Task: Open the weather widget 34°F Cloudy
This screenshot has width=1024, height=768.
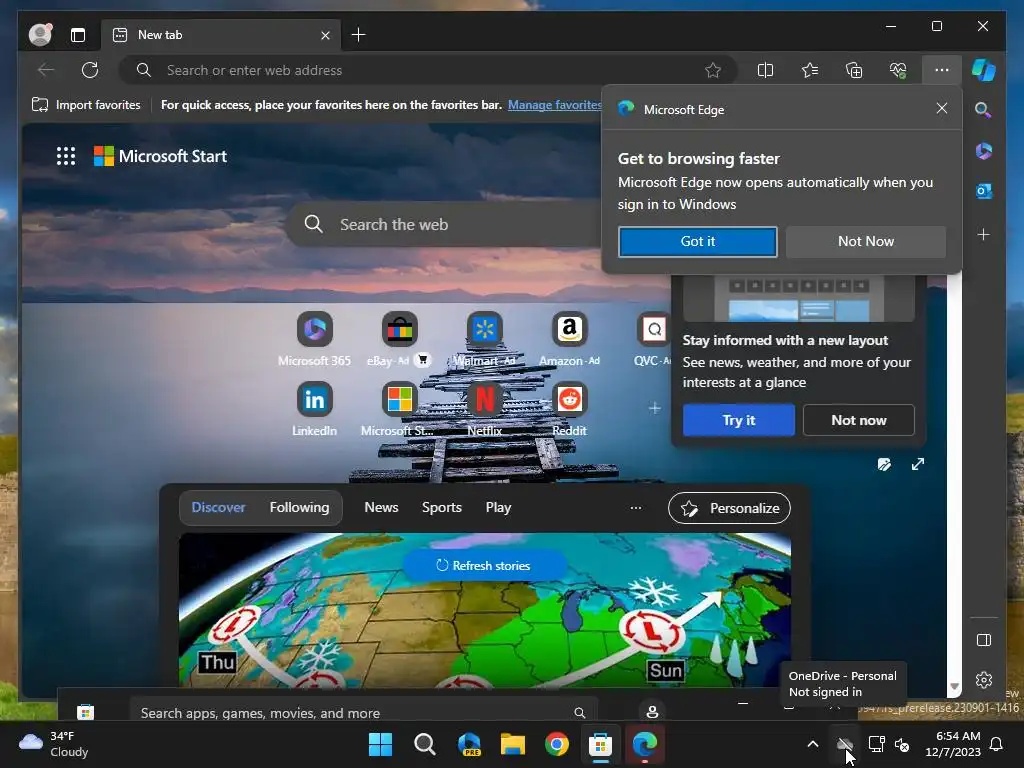Action: [x=54, y=744]
